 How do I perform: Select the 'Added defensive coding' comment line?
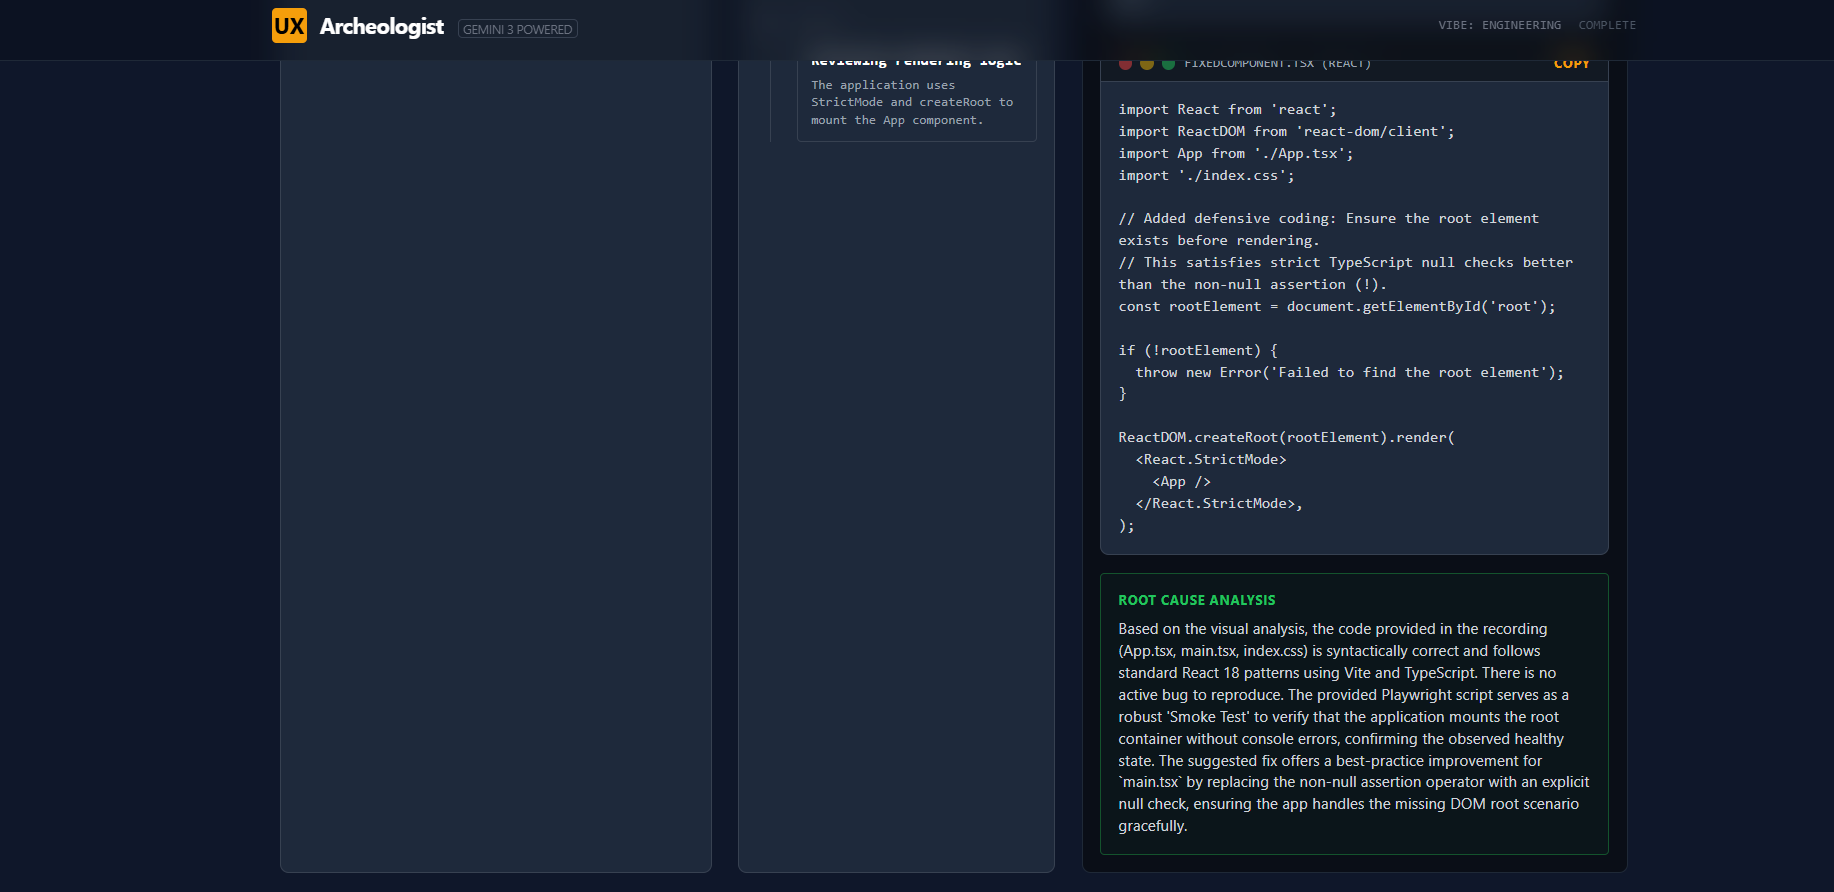coord(1329,229)
